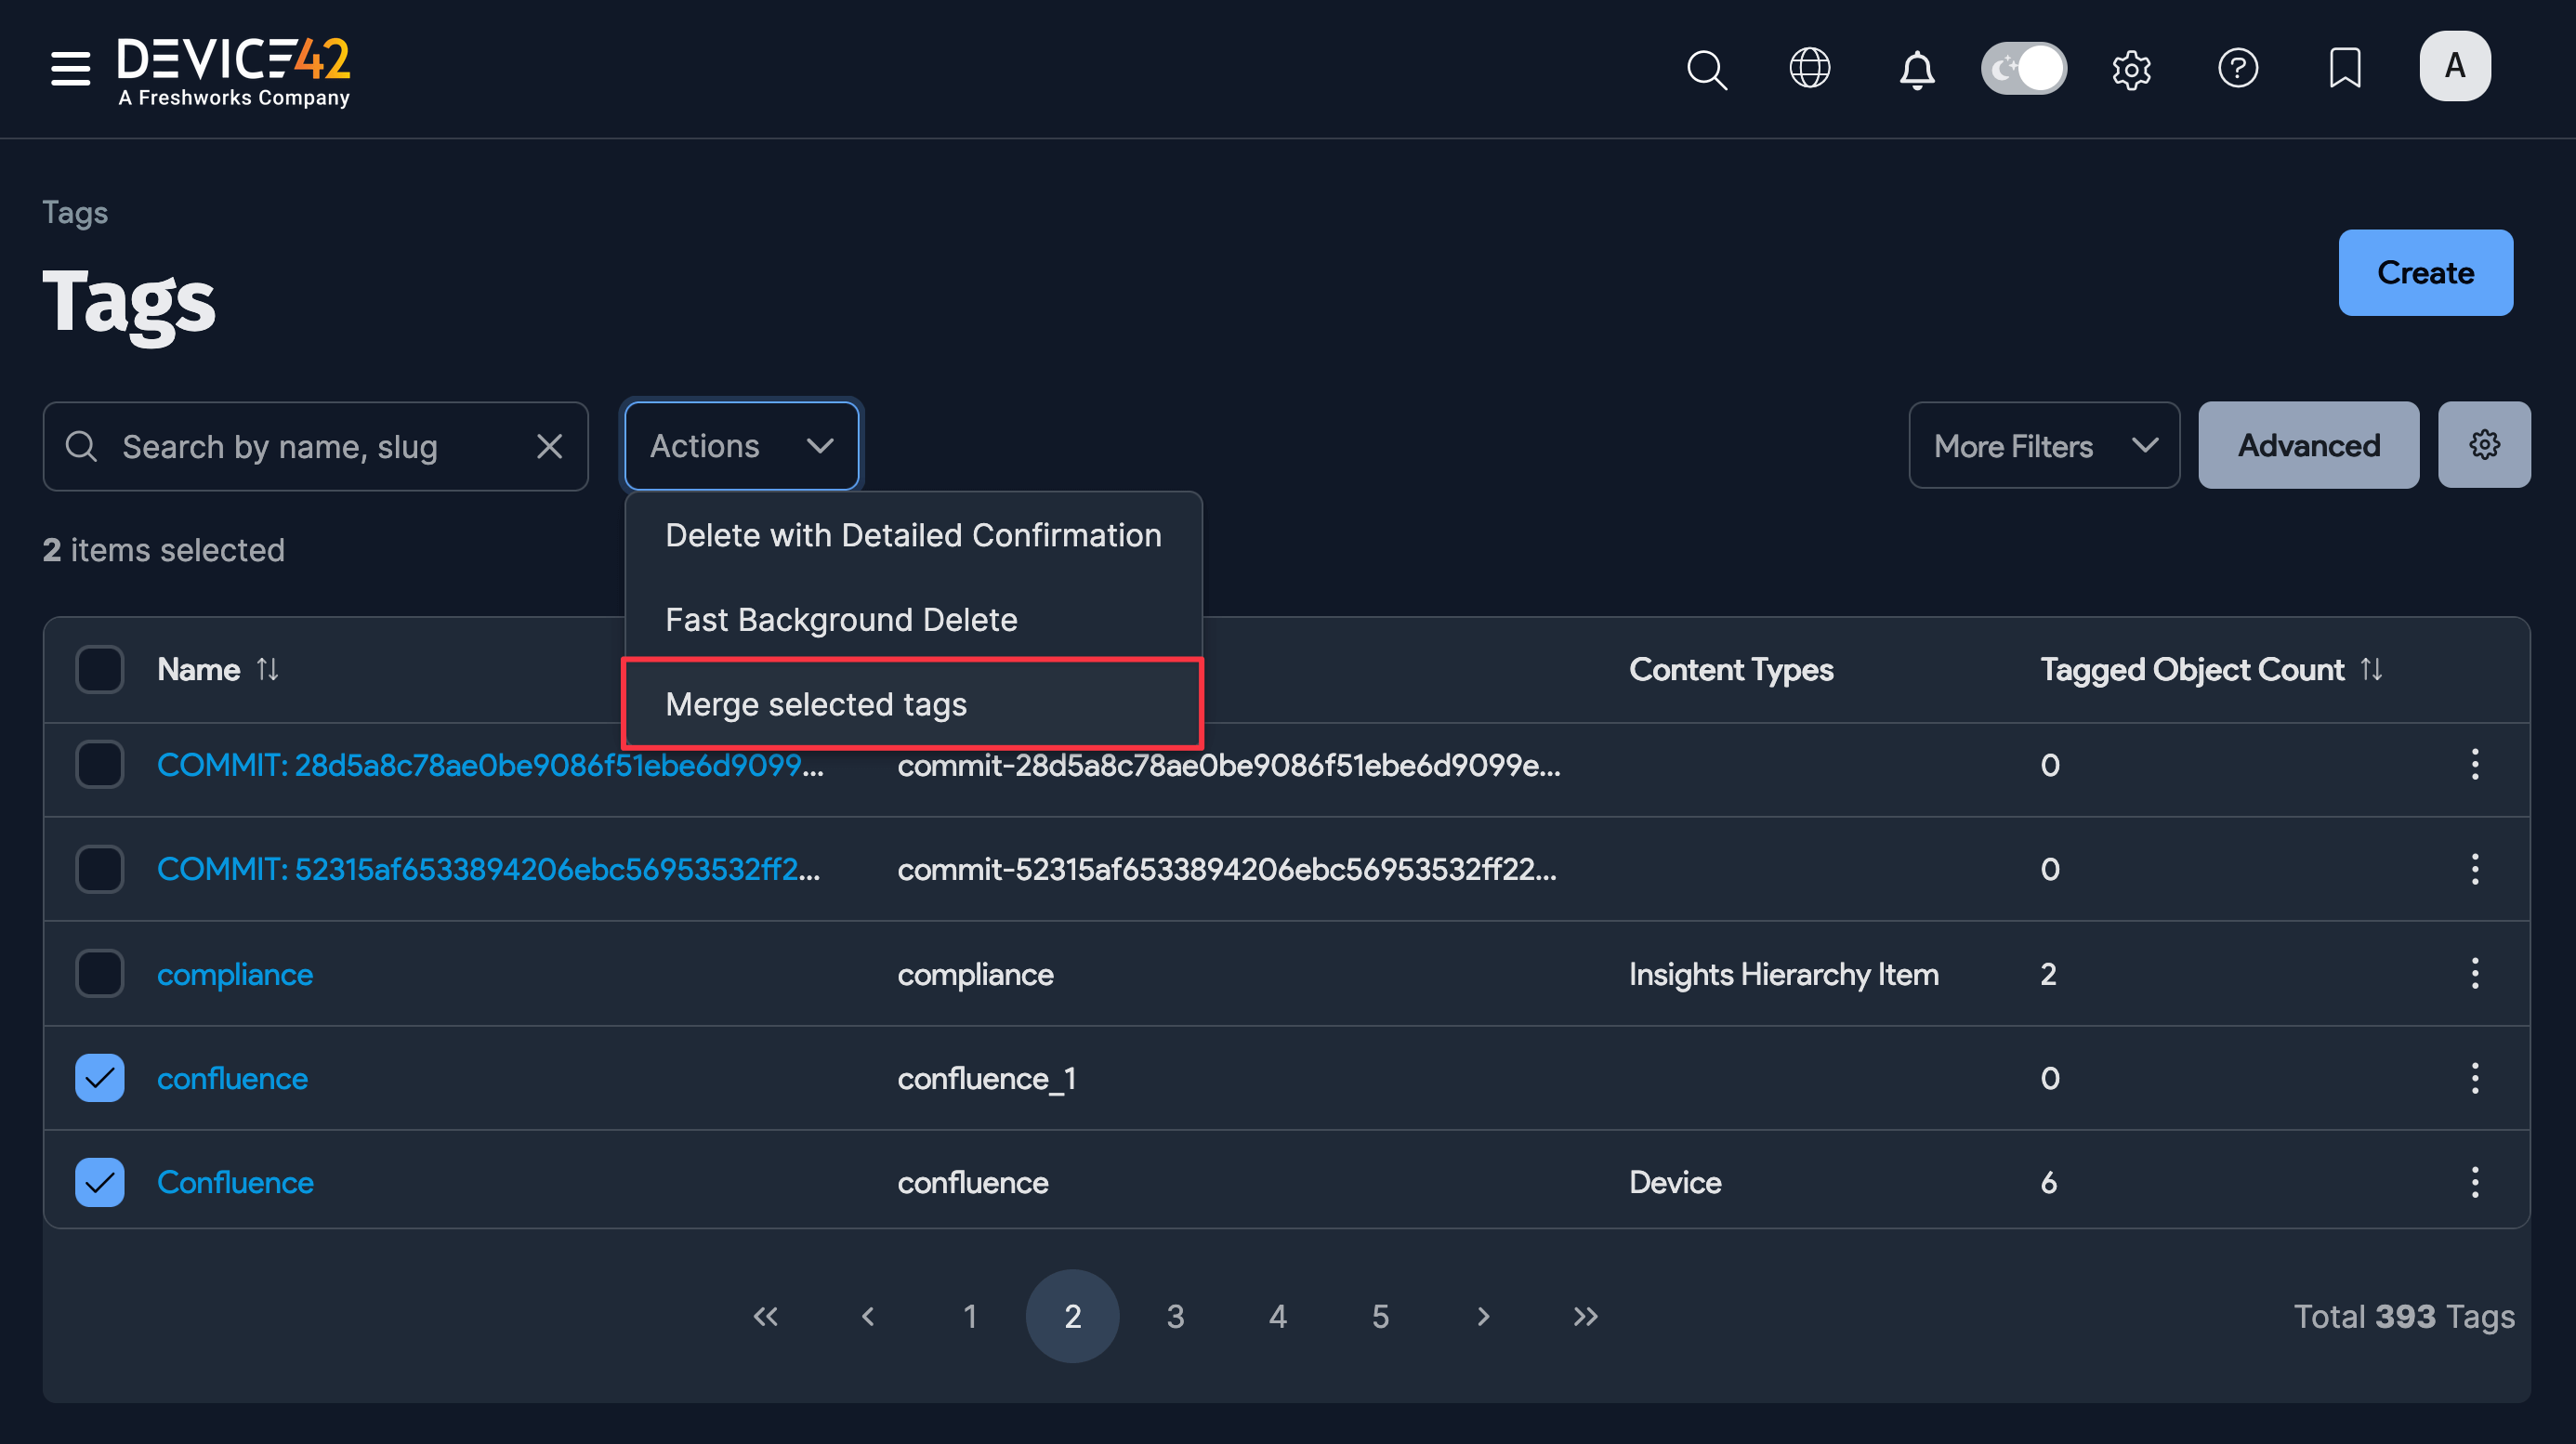Check the compliance tag checkbox

99,973
